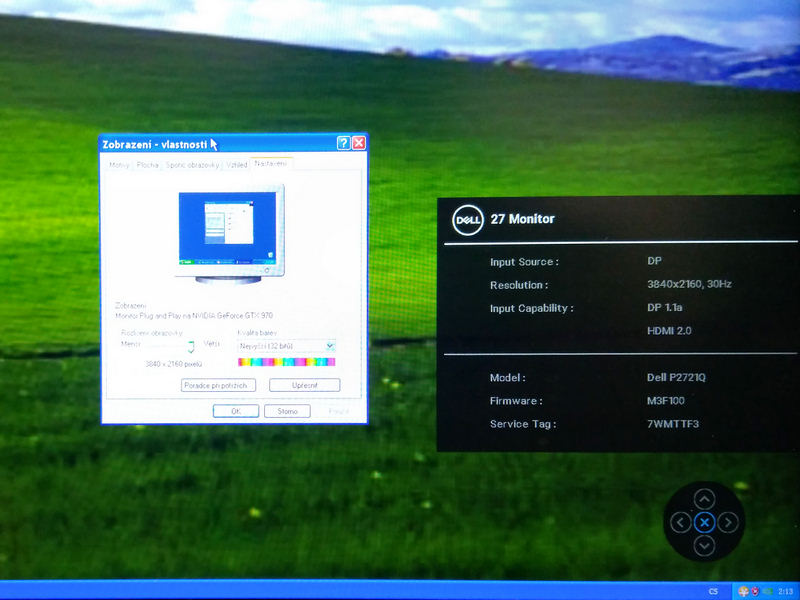Click the 27 Monitor heading in the OSD
The image size is (800, 600).
pos(522,219)
